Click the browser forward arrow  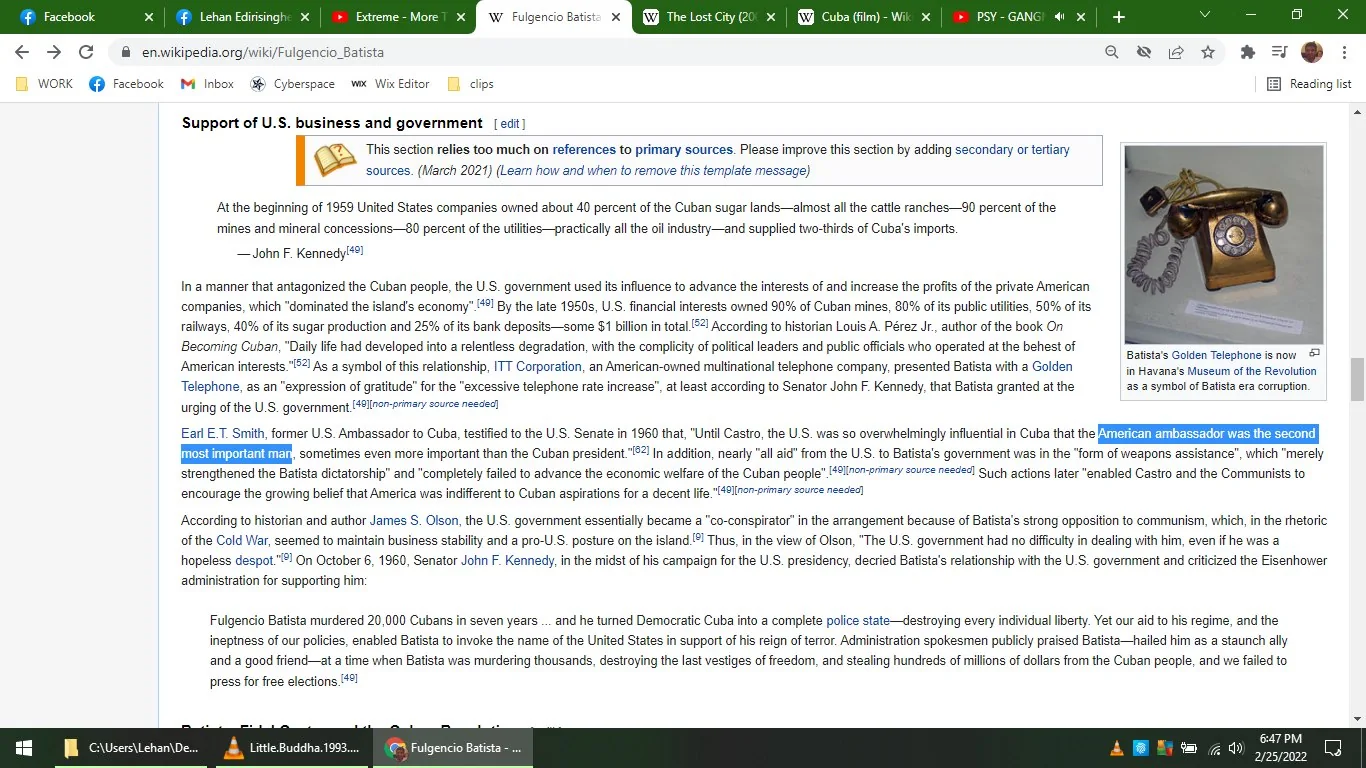click(54, 52)
